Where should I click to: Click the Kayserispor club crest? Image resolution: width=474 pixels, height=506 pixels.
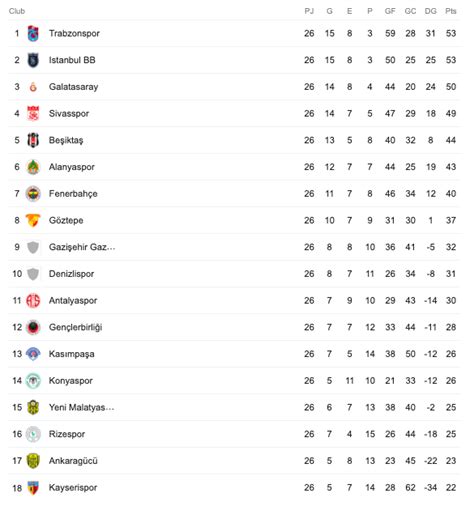click(x=33, y=488)
